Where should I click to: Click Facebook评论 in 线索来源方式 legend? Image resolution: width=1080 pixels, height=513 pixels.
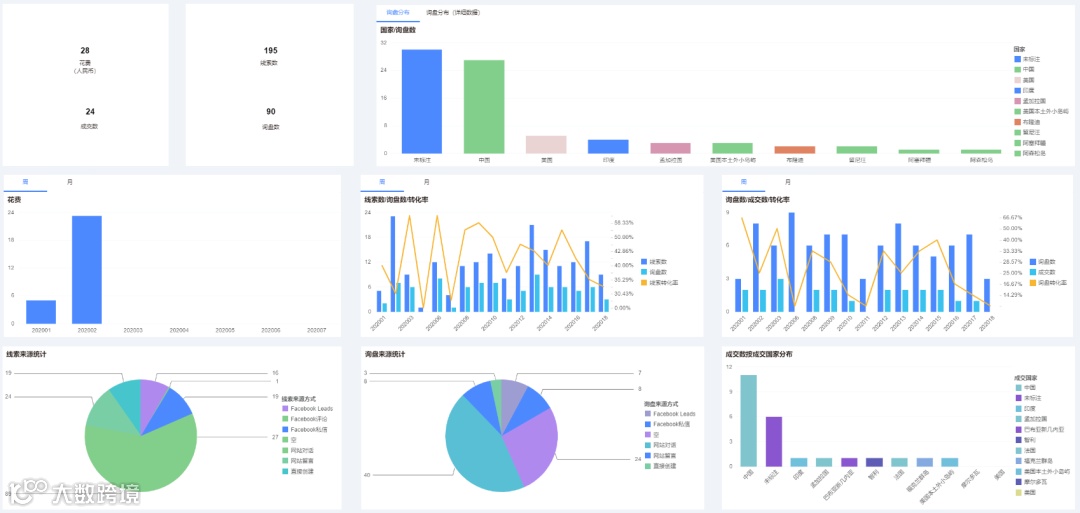coord(304,419)
